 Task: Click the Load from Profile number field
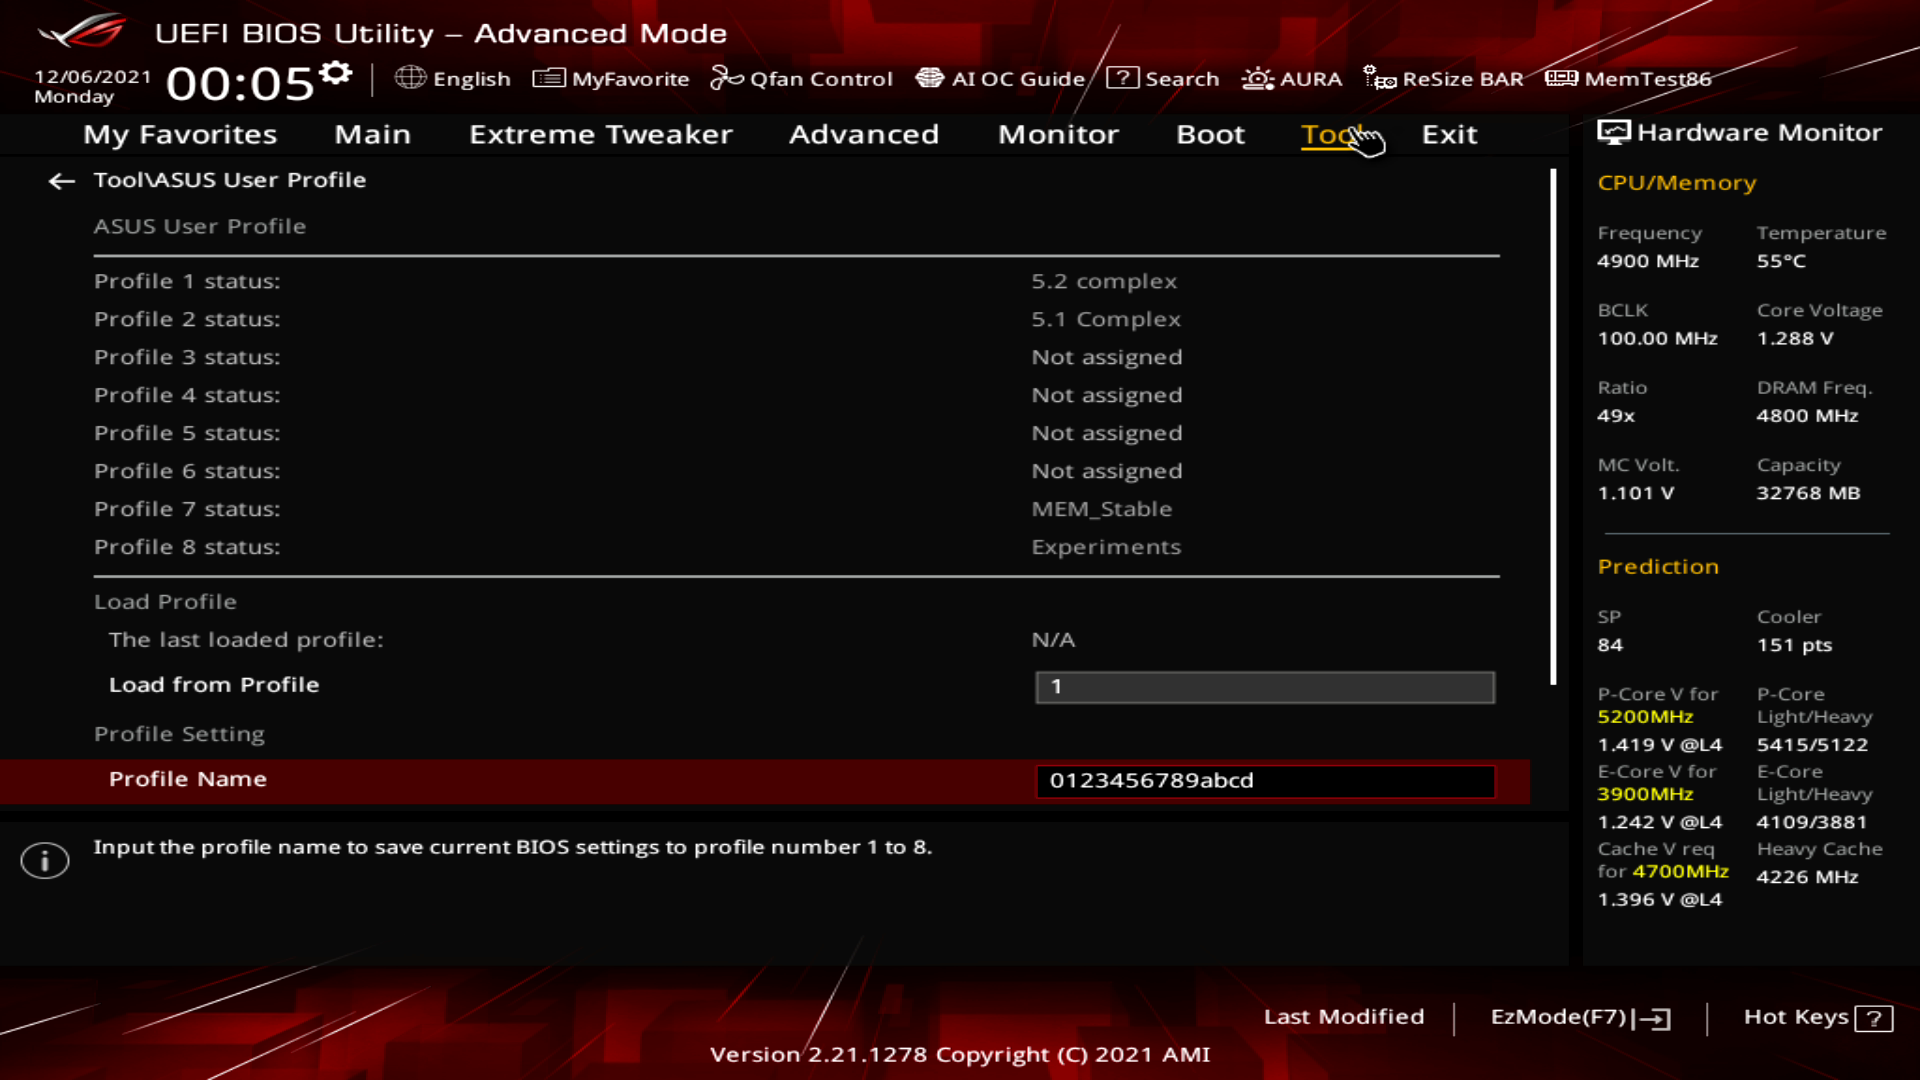pyautogui.click(x=1264, y=687)
